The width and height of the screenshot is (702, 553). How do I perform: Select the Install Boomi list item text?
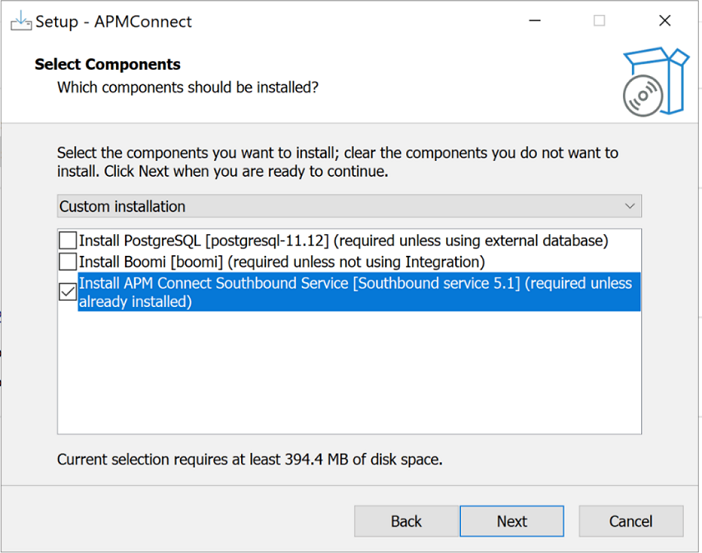[282, 261]
